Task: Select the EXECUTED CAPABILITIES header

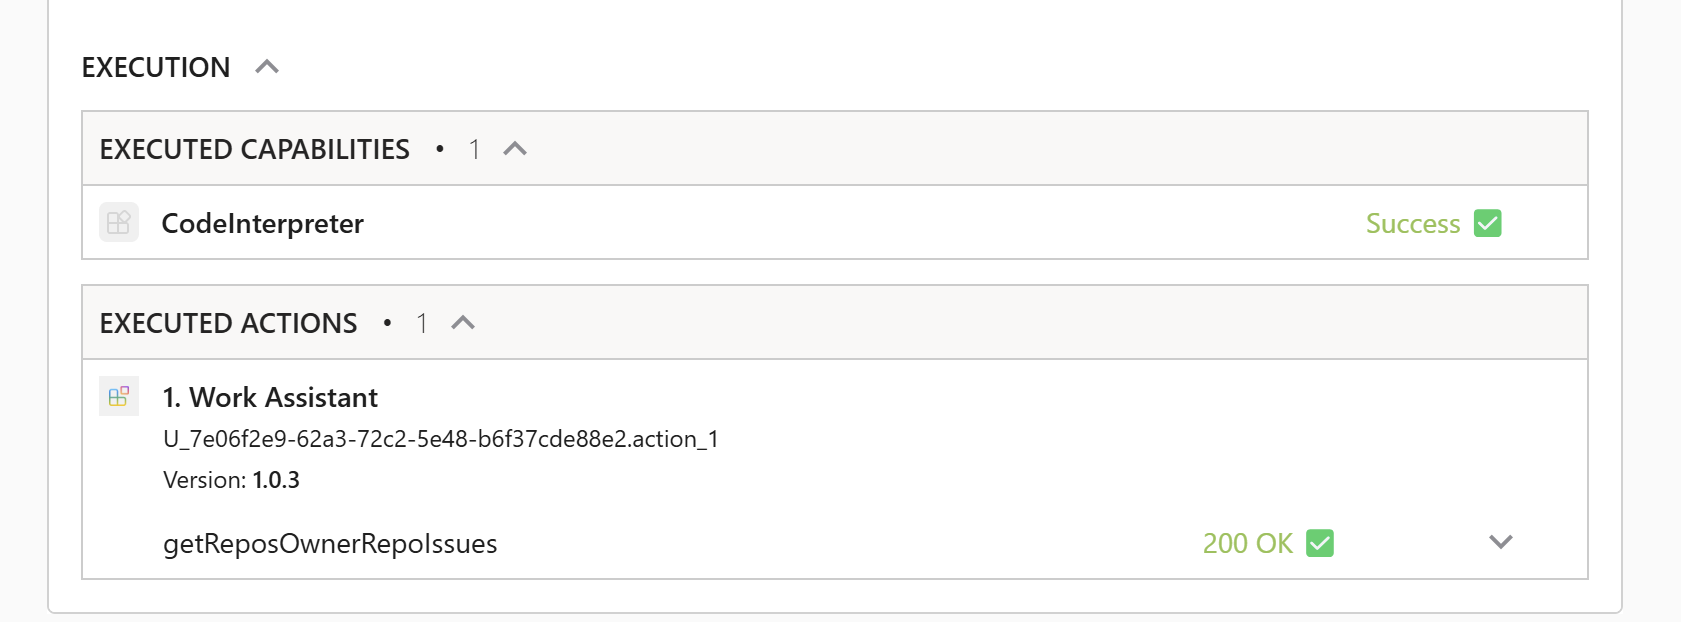Action: 254,148
